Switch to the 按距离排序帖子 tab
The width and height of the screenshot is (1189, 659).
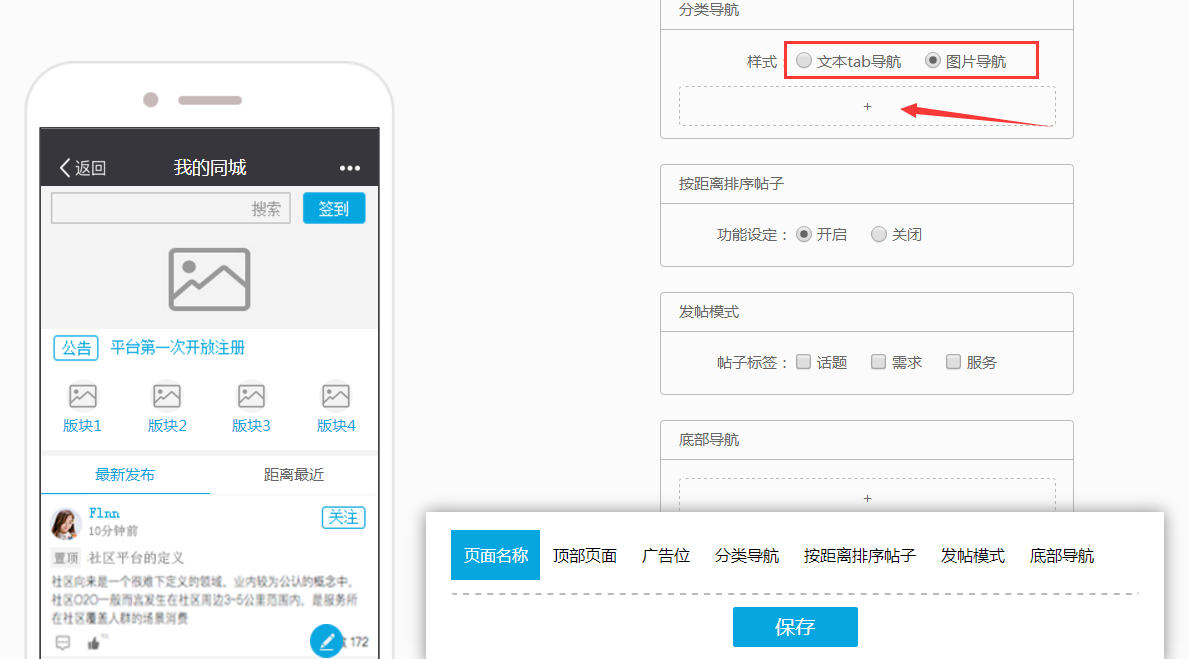[860, 556]
